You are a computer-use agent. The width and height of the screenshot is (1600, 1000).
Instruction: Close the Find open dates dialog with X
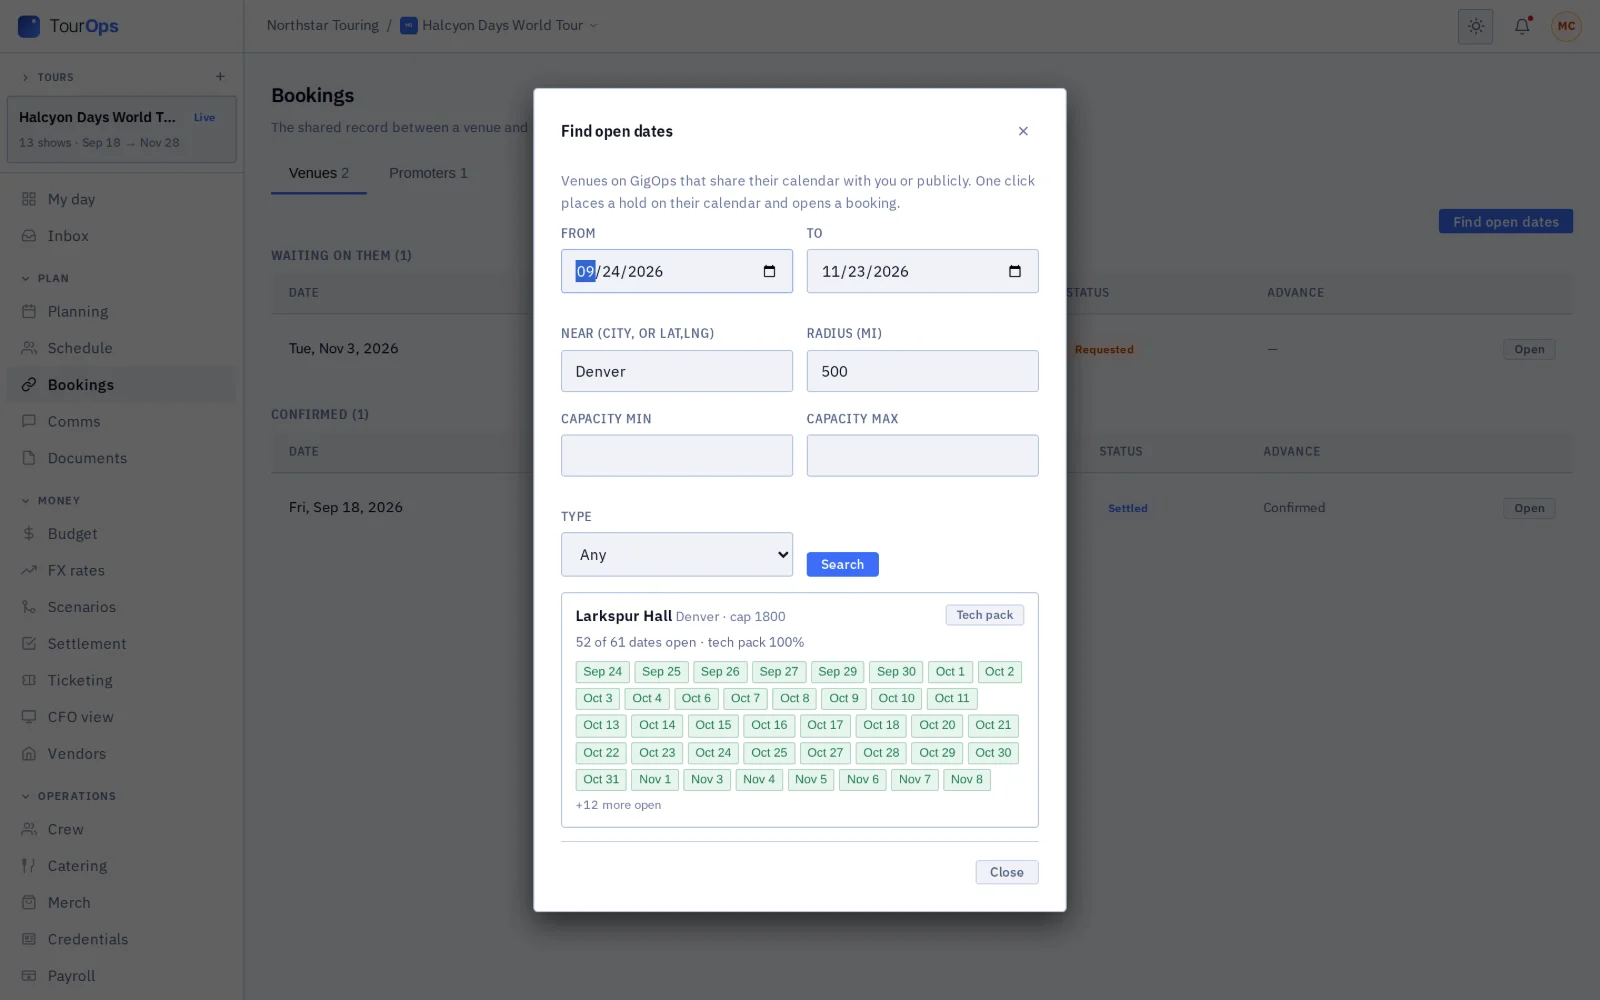pos(1023,131)
